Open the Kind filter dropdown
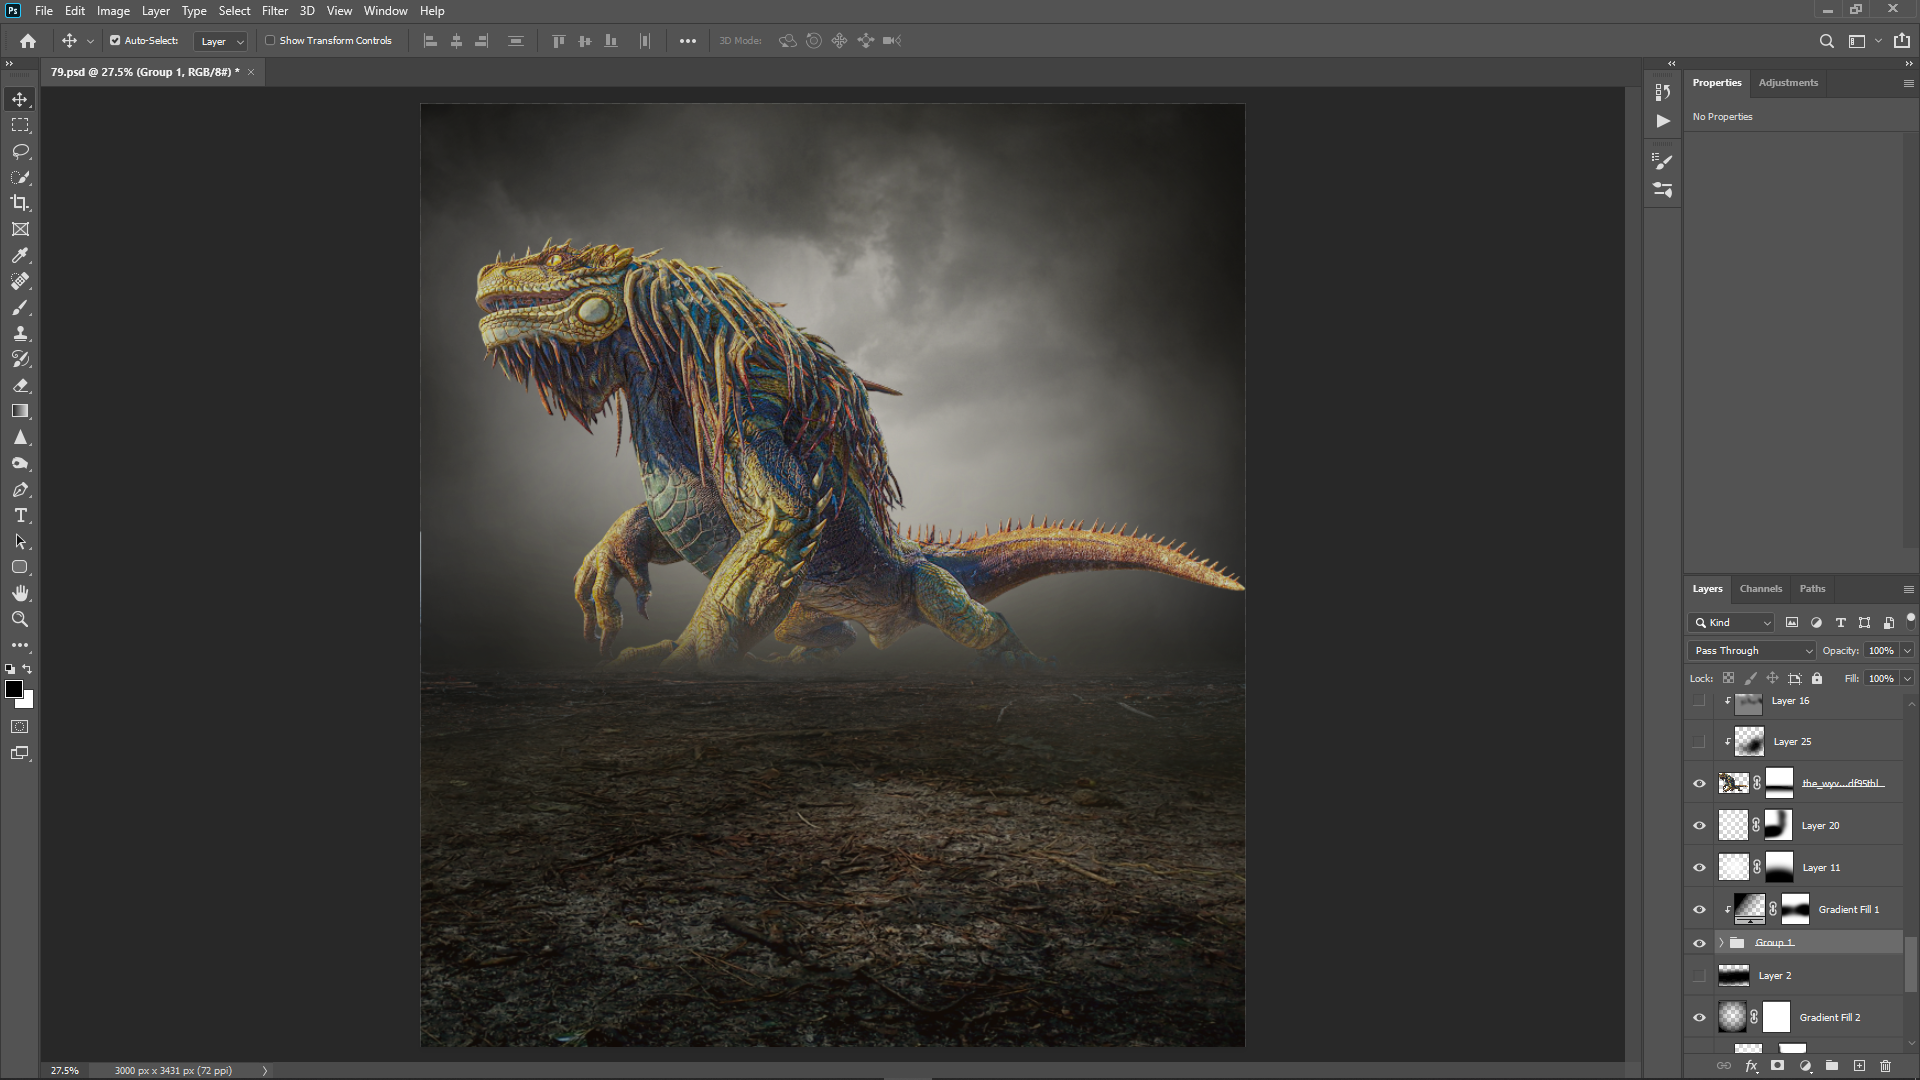 click(x=1731, y=623)
